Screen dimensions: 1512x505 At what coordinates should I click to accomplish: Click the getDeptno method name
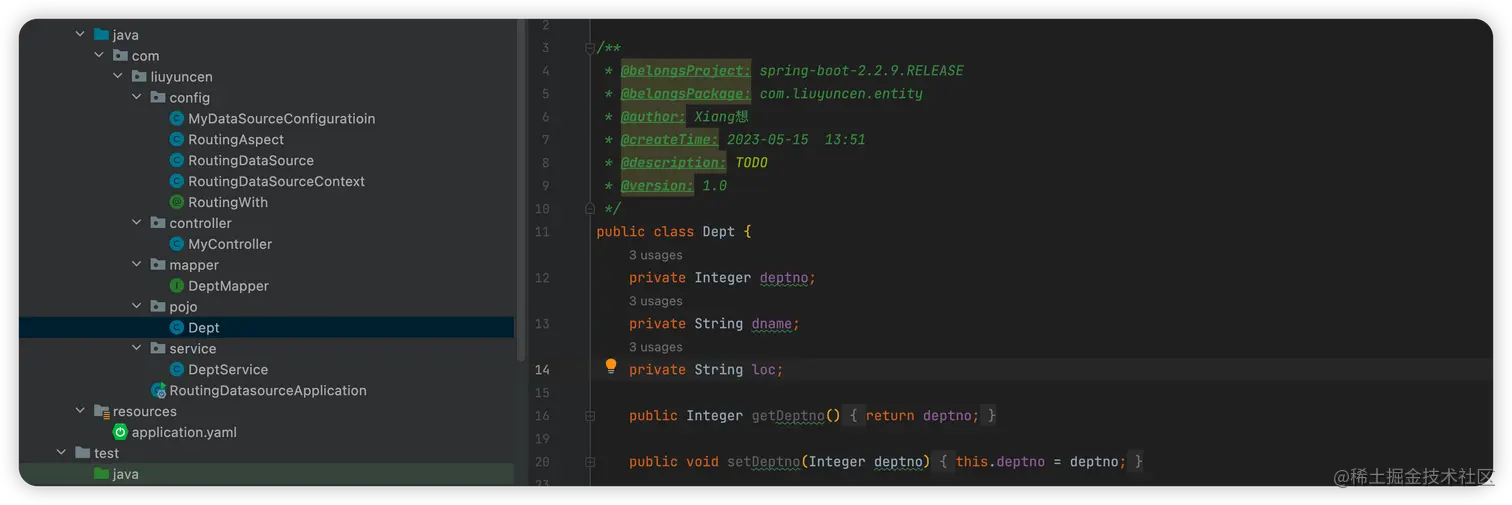pyautogui.click(x=788, y=415)
